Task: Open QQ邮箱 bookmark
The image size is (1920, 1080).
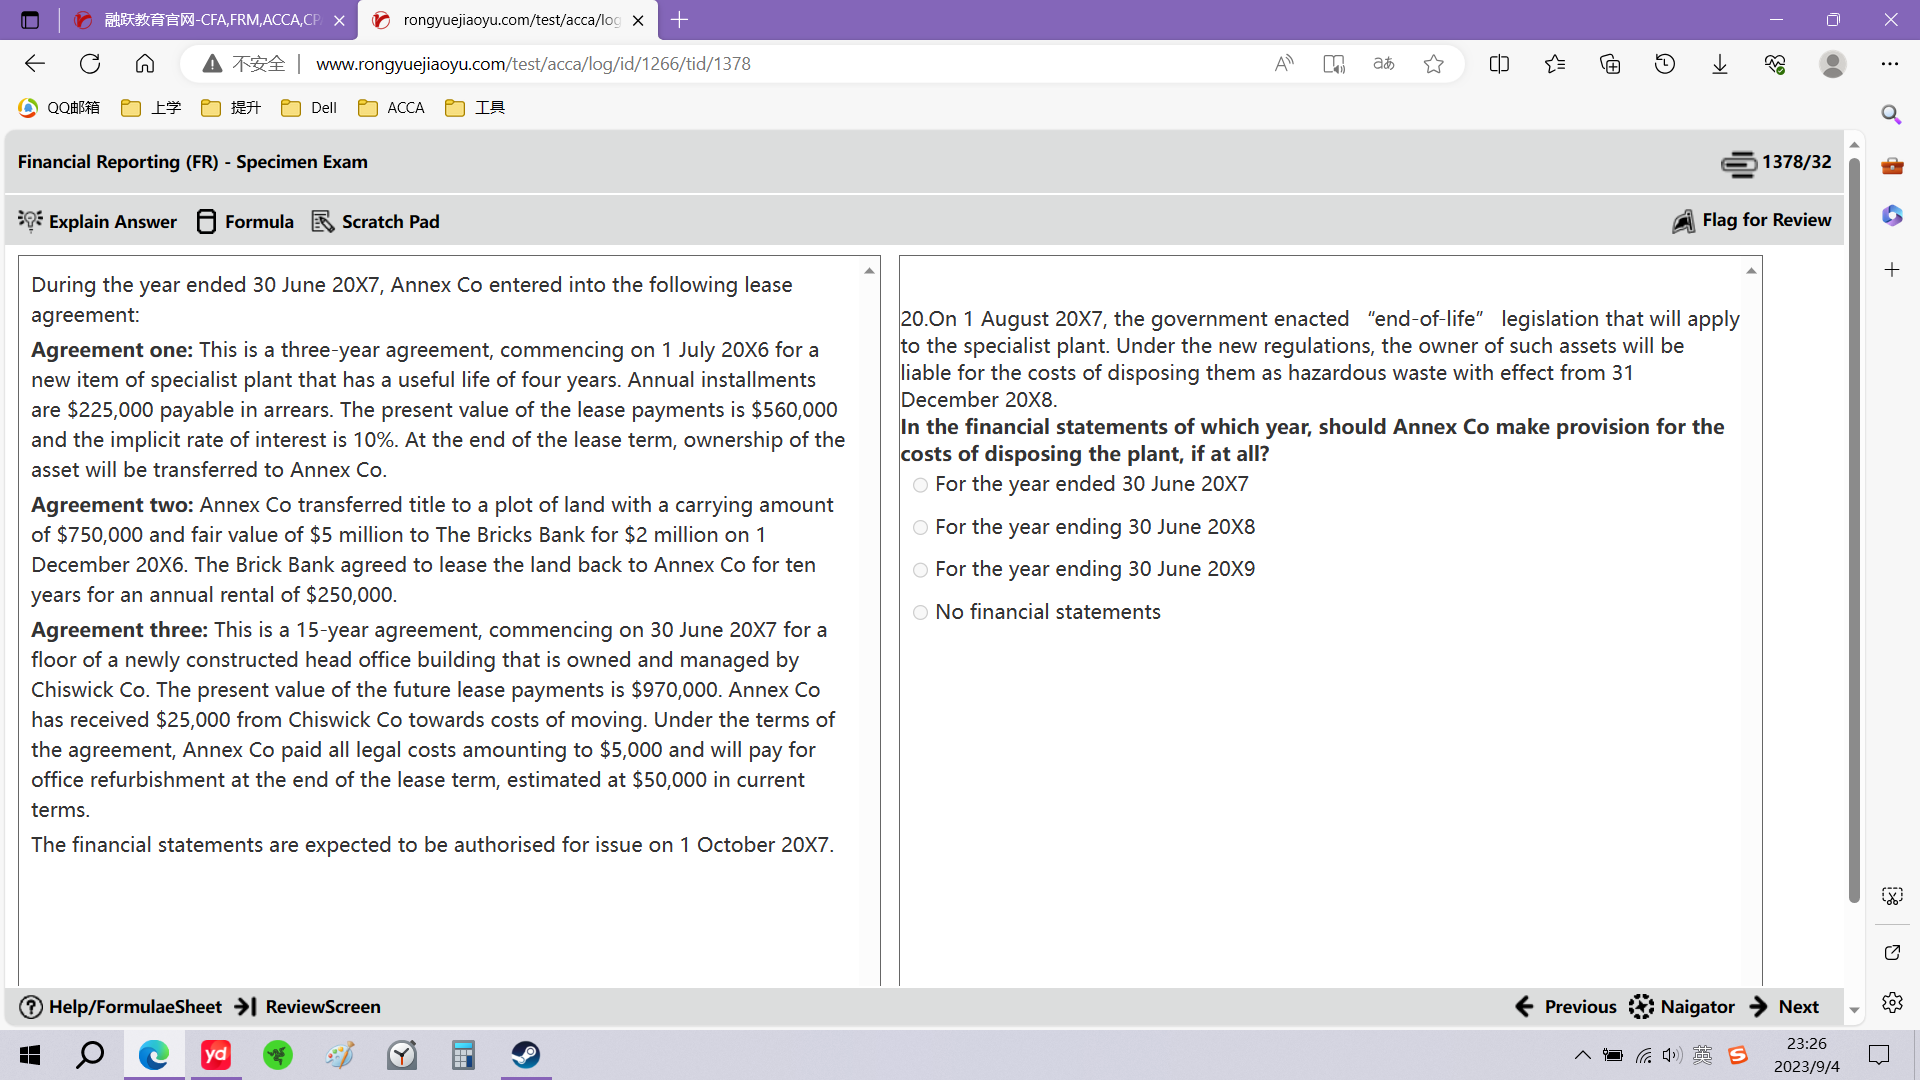Action: tap(60, 108)
